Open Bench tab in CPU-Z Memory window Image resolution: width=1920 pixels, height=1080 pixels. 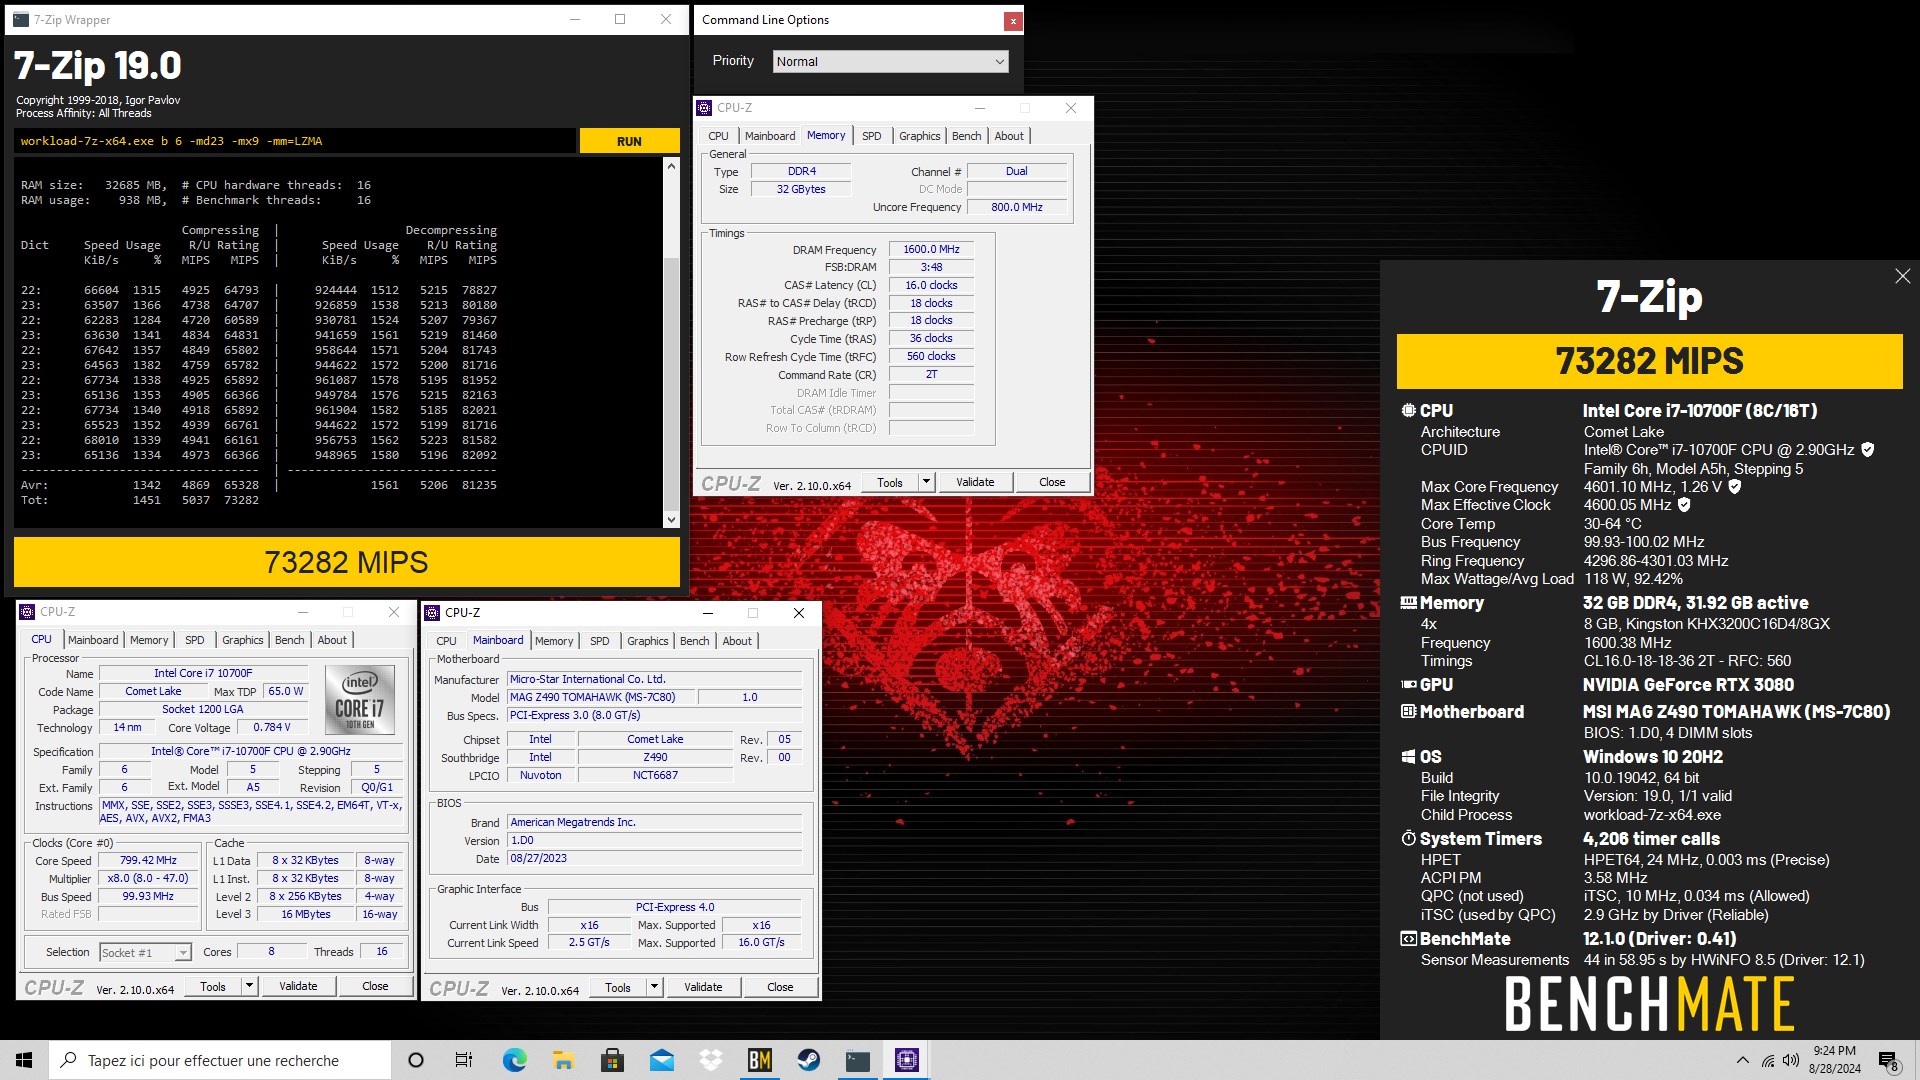966,136
